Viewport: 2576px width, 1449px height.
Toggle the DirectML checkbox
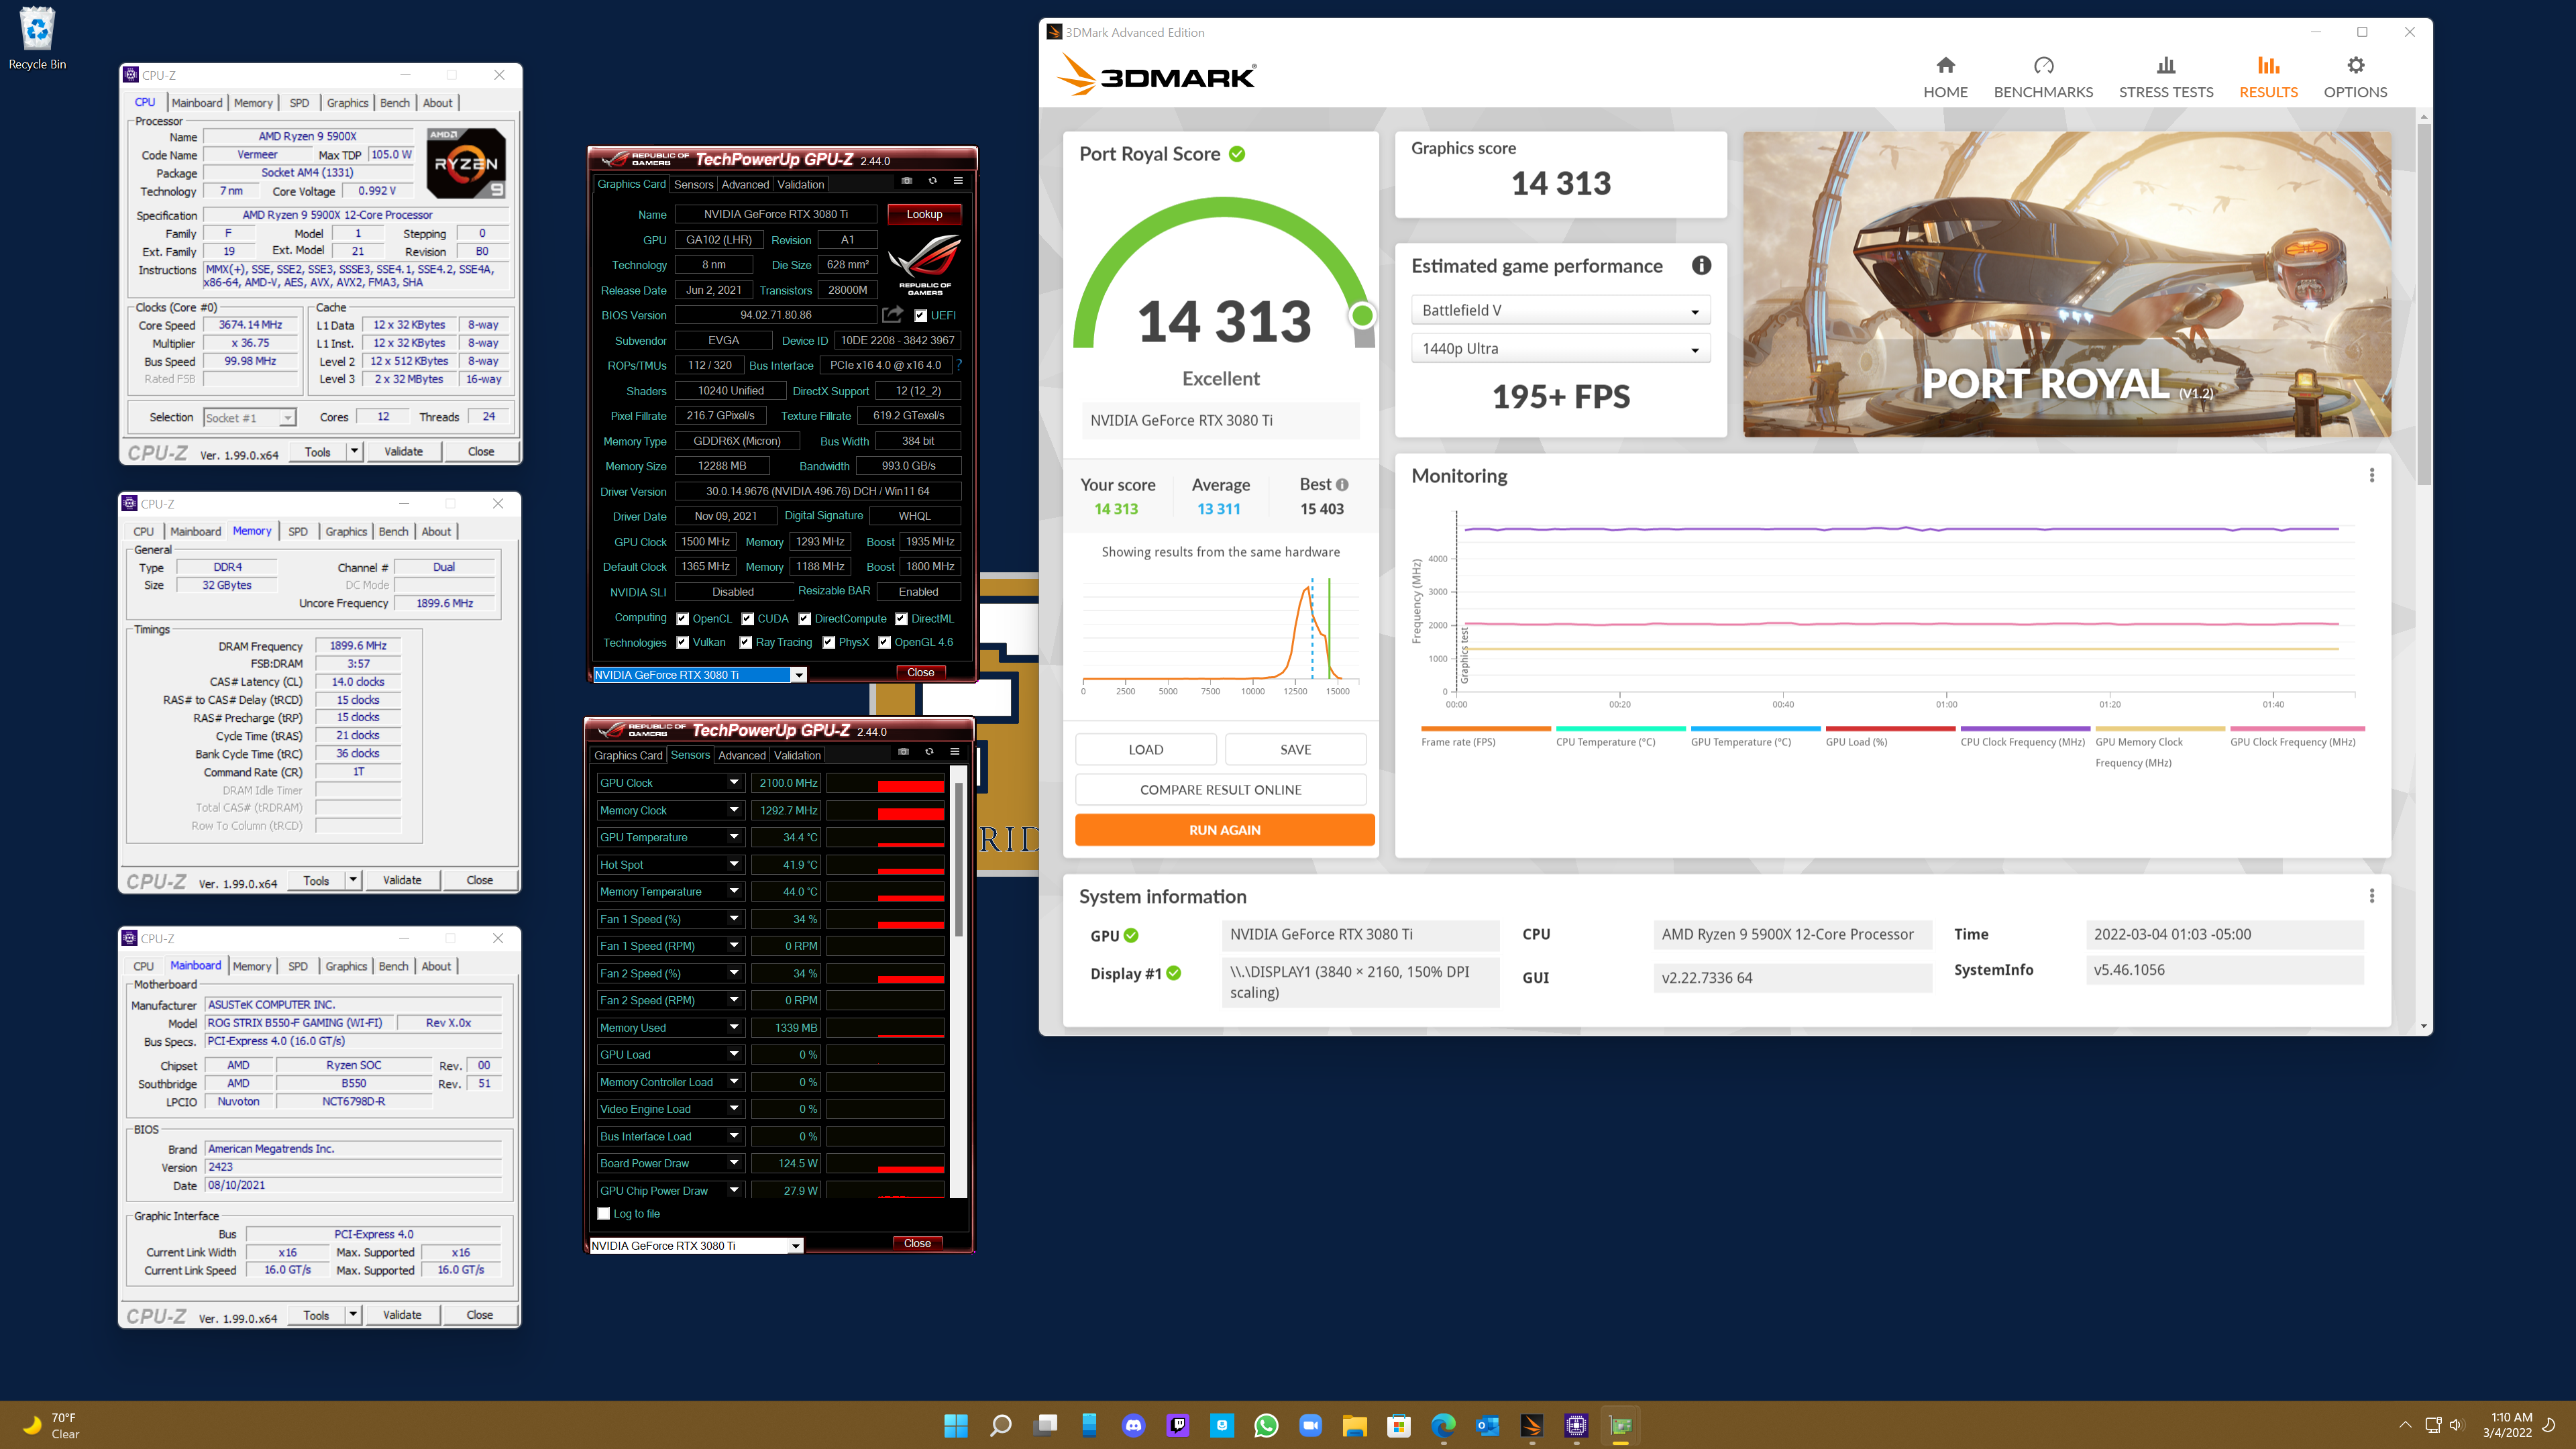click(901, 619)
